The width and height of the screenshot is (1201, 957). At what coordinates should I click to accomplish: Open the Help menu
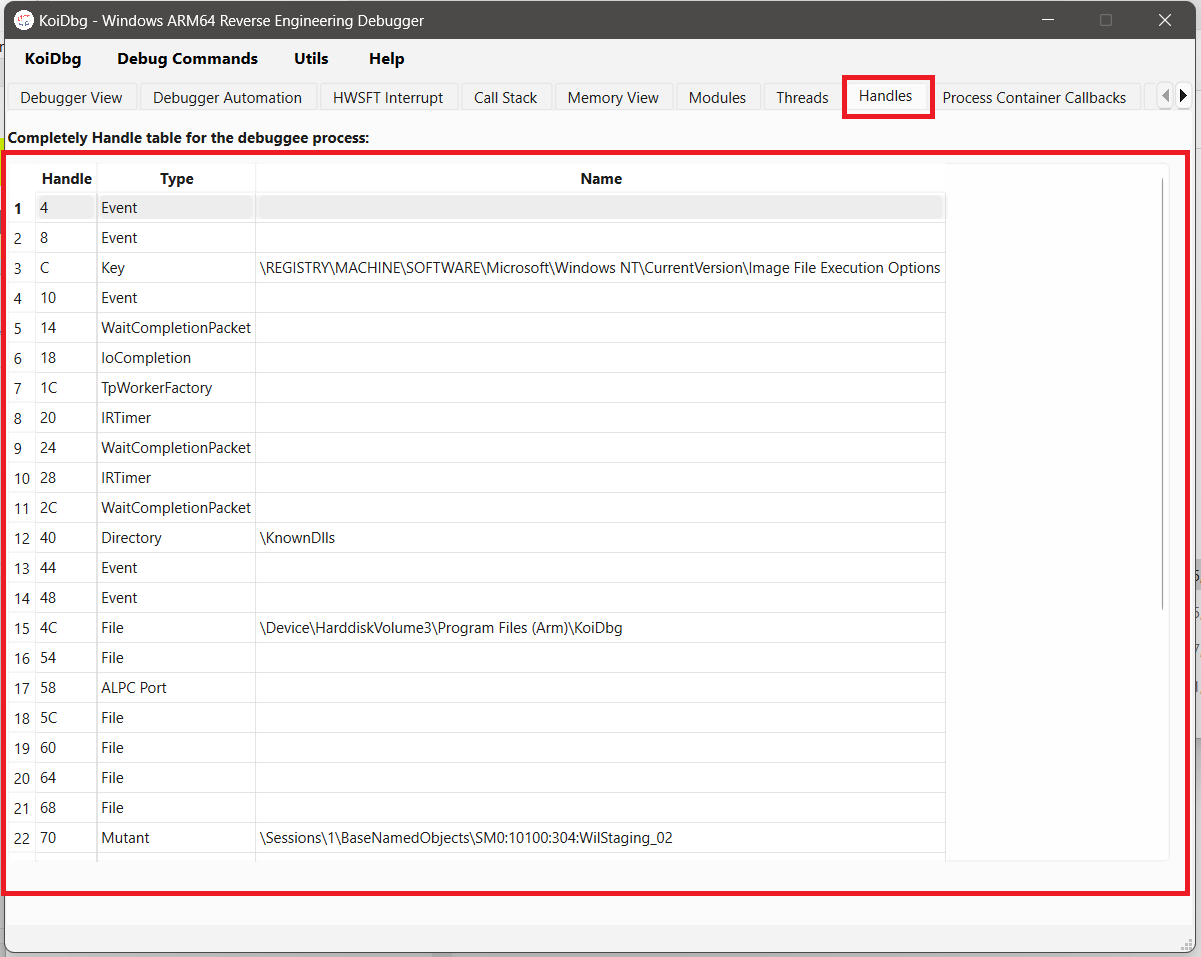click(x=386, y=59)
